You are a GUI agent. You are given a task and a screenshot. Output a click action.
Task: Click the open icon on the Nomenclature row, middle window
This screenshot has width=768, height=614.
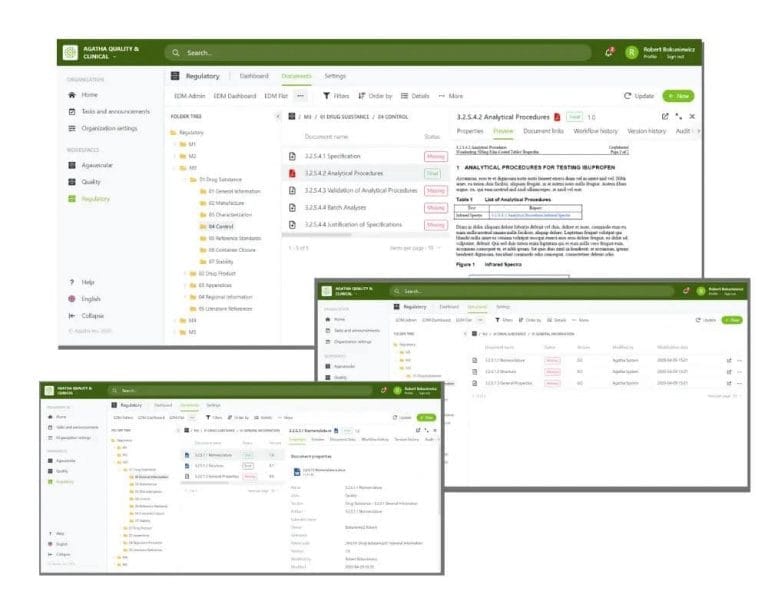[x=729, y=360]
